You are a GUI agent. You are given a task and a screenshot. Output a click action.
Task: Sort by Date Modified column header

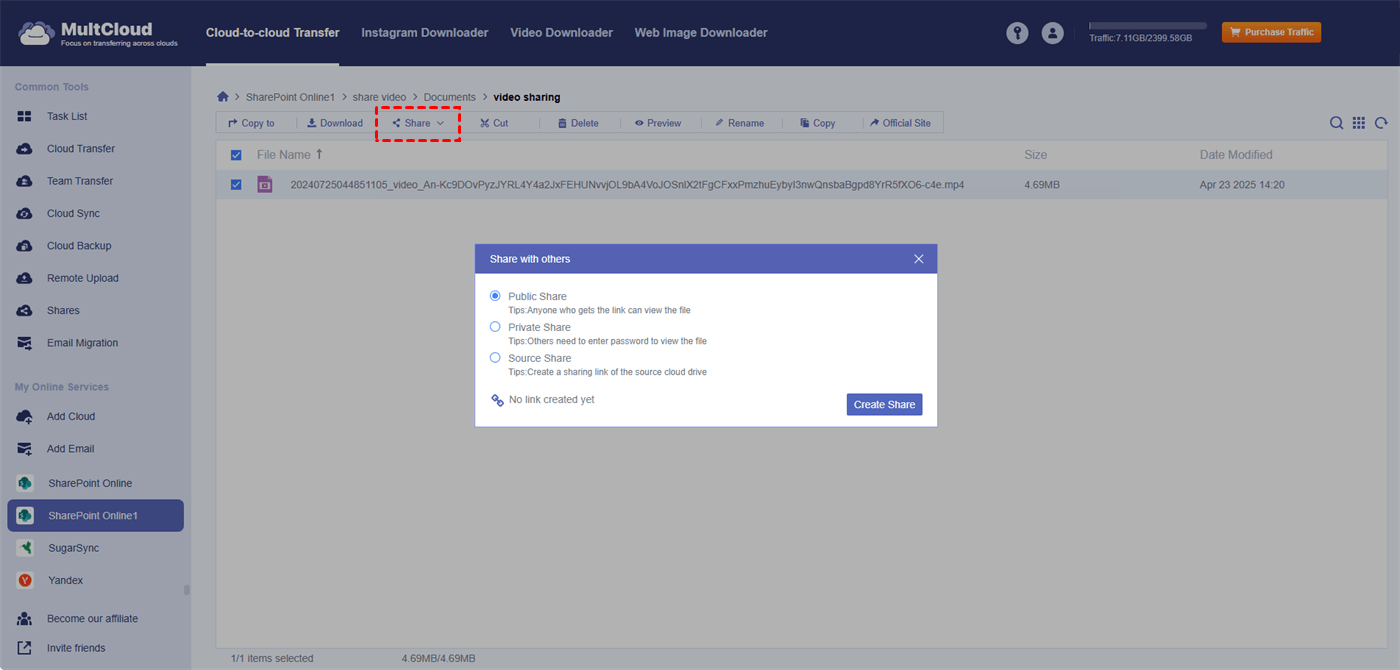[1236, 155]
